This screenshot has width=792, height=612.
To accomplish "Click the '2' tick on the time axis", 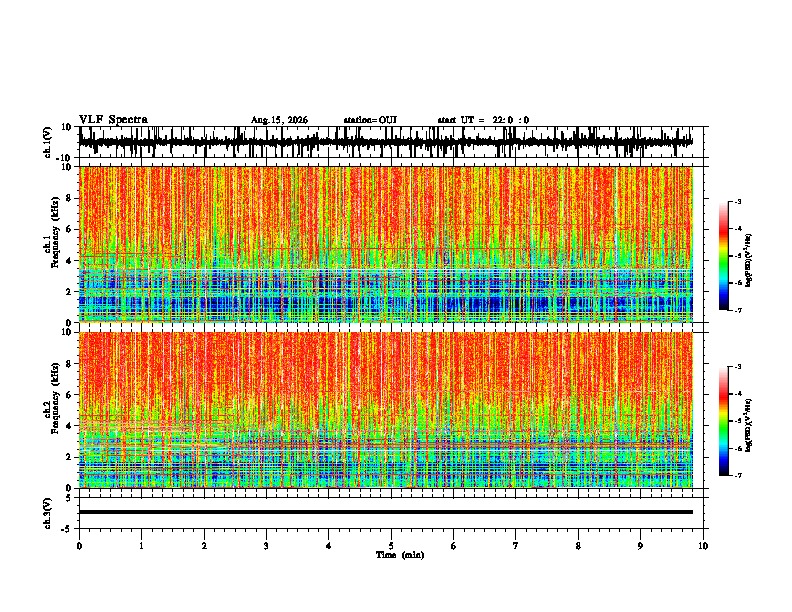I will click(204, 546).
